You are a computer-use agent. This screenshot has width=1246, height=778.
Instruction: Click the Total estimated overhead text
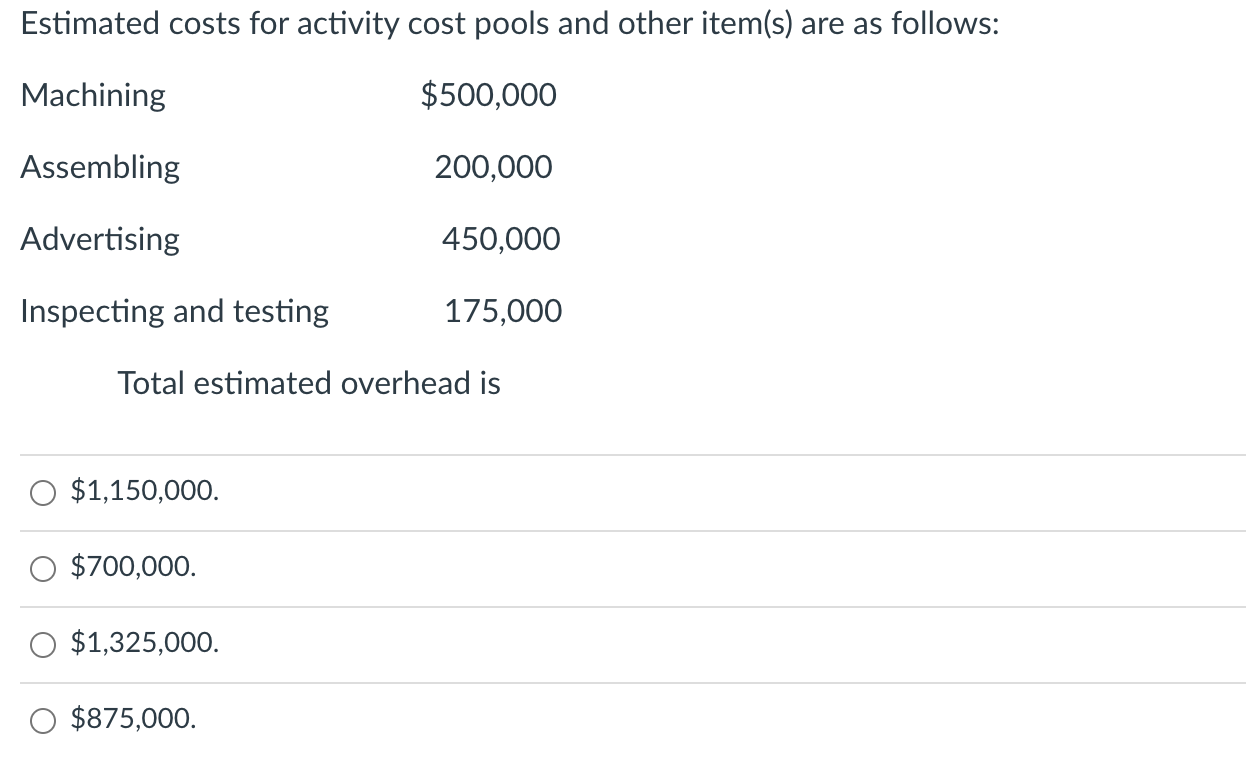coord(308,383)
